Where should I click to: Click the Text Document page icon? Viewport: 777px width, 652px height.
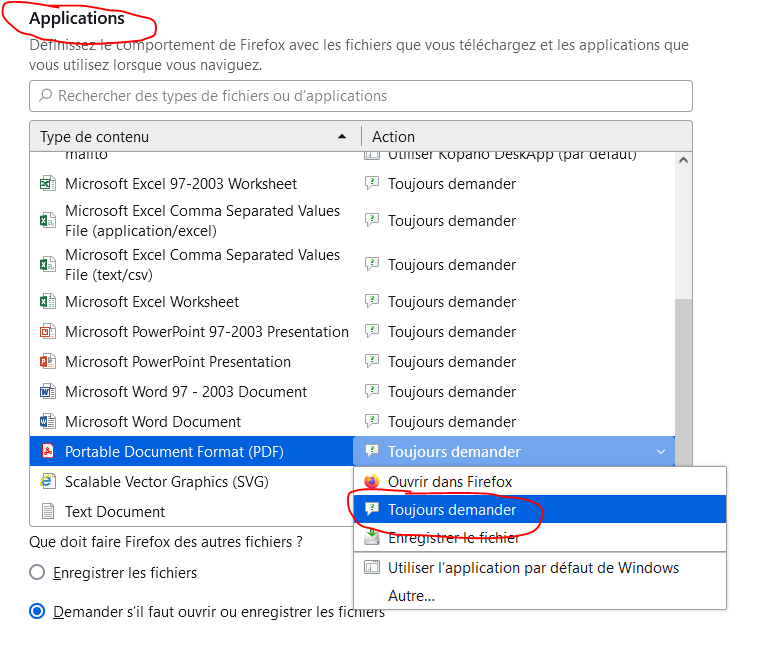point(48,511)
